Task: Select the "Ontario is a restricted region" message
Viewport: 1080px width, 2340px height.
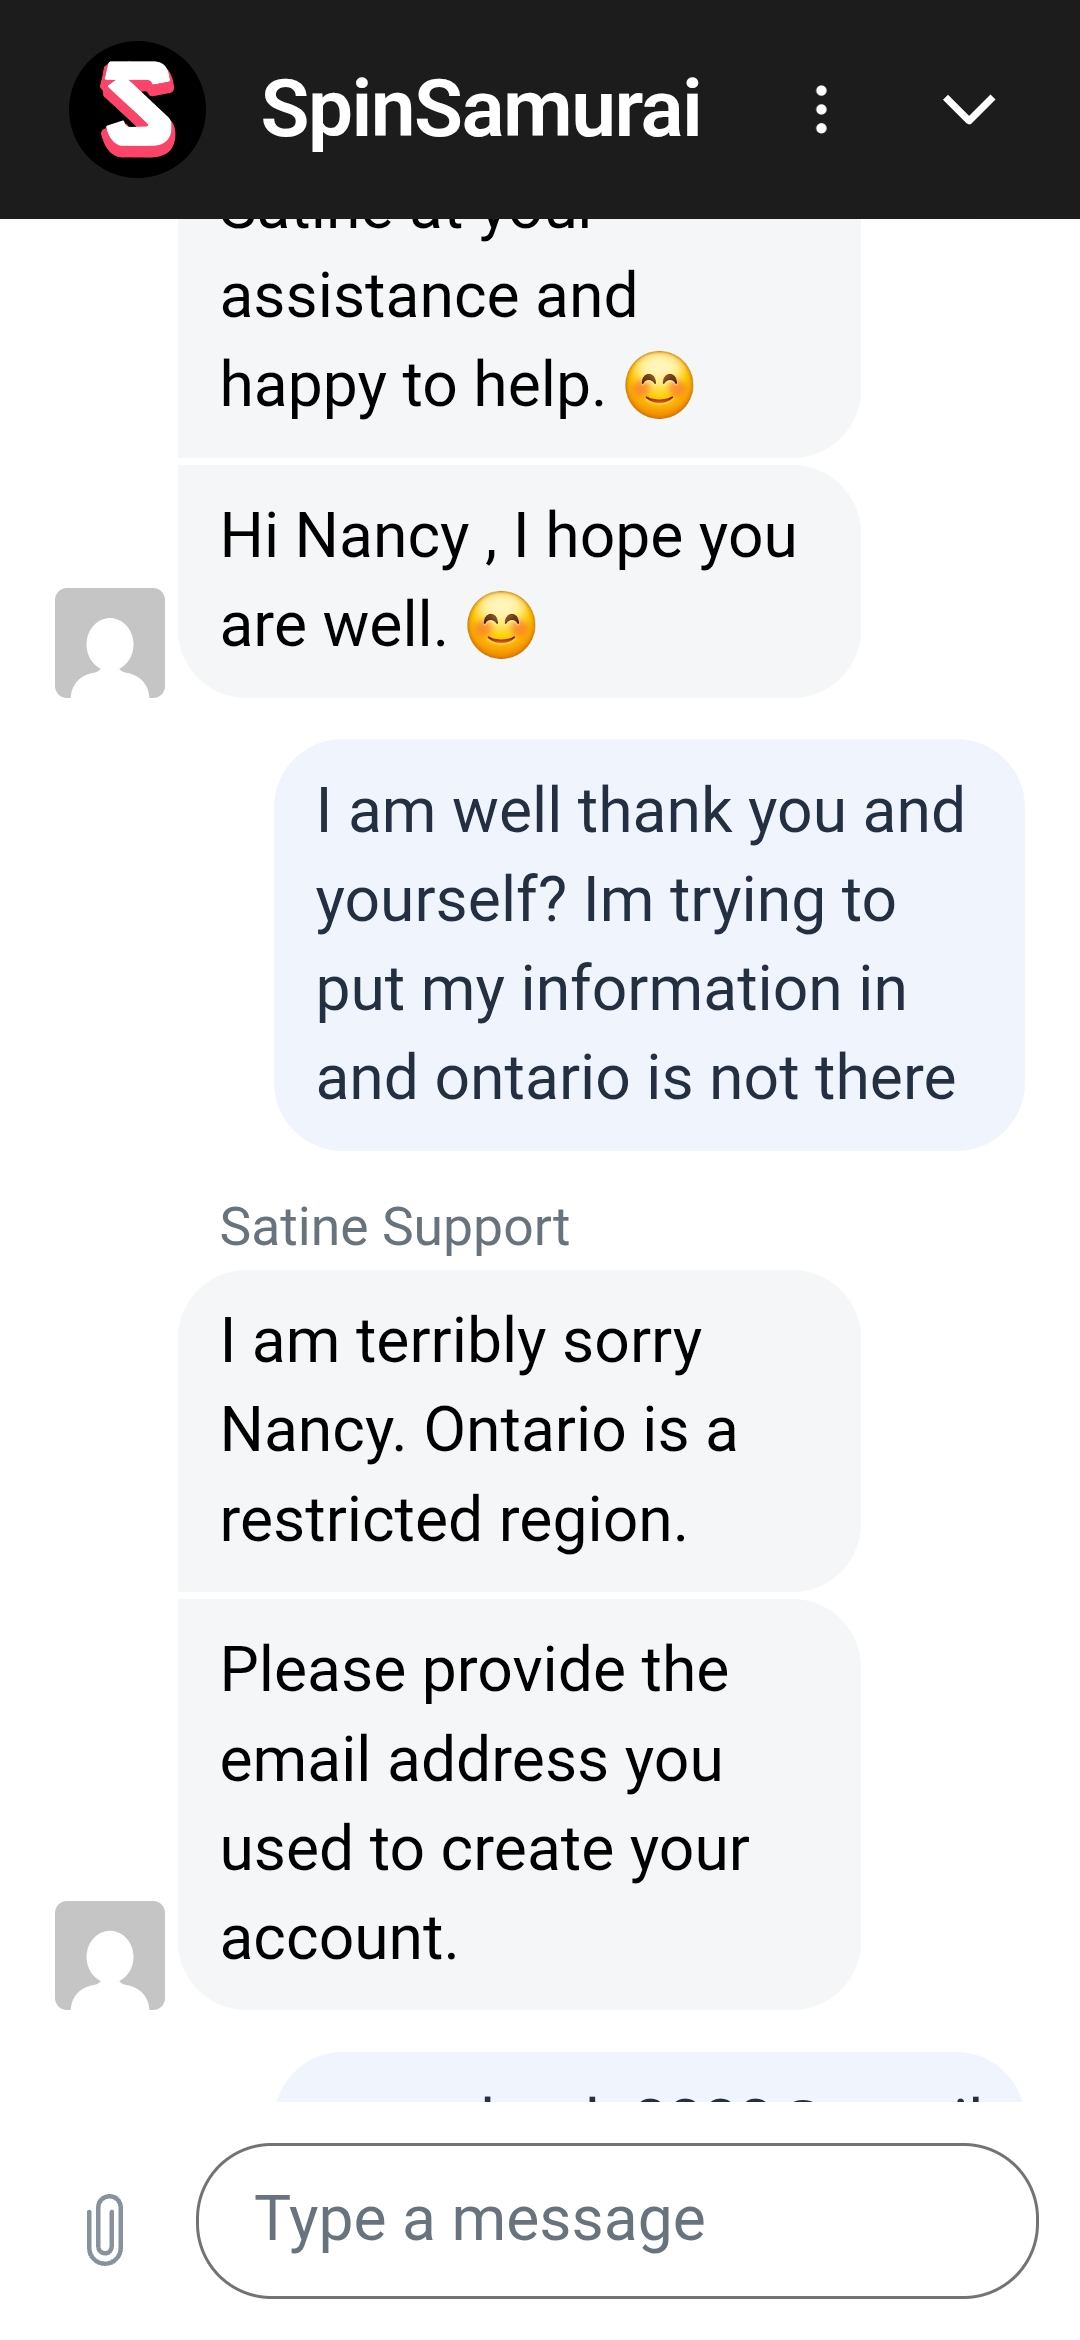Action: (518, 1430)
